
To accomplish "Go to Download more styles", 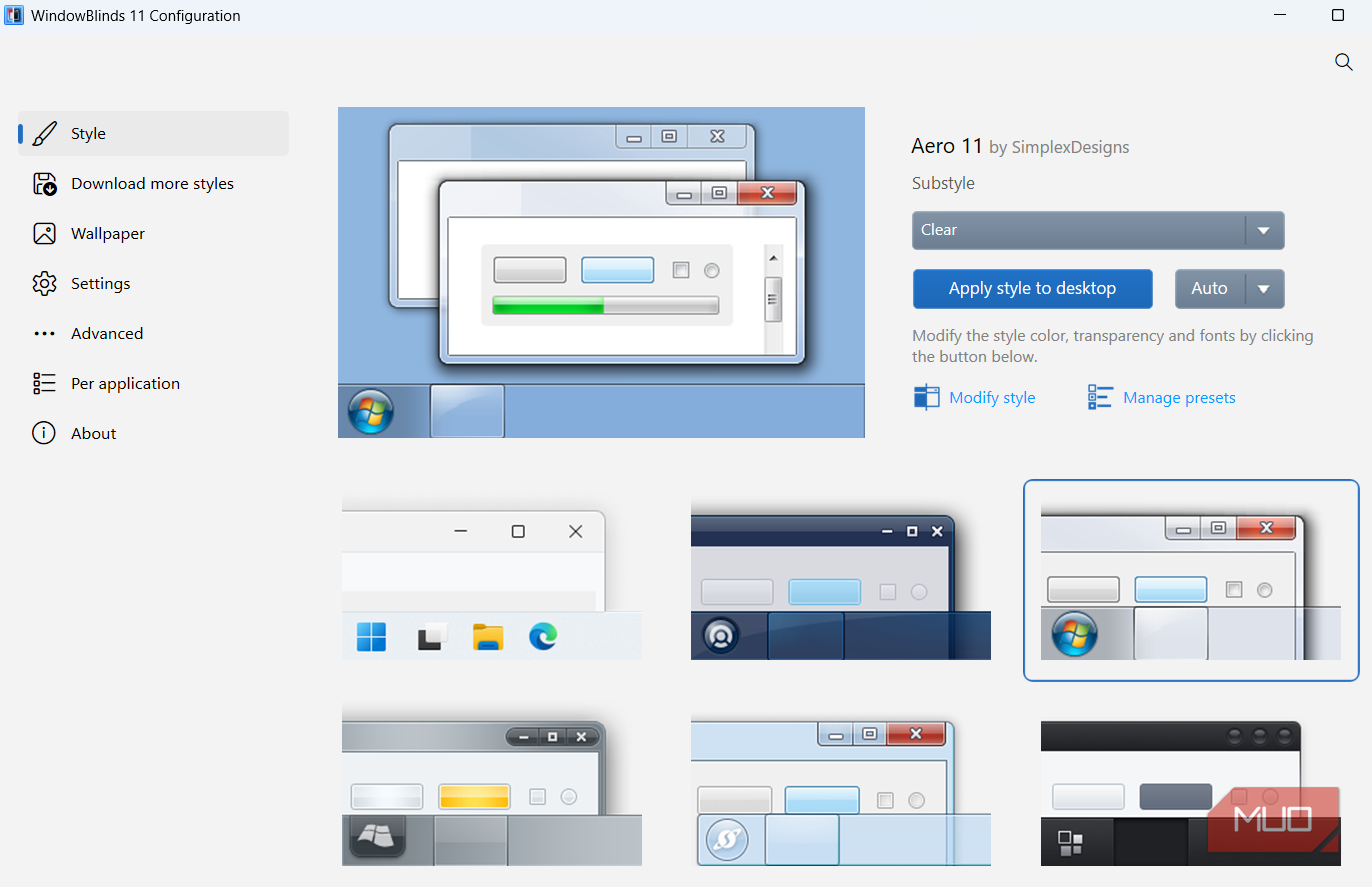I will click(x=153, y=184).
